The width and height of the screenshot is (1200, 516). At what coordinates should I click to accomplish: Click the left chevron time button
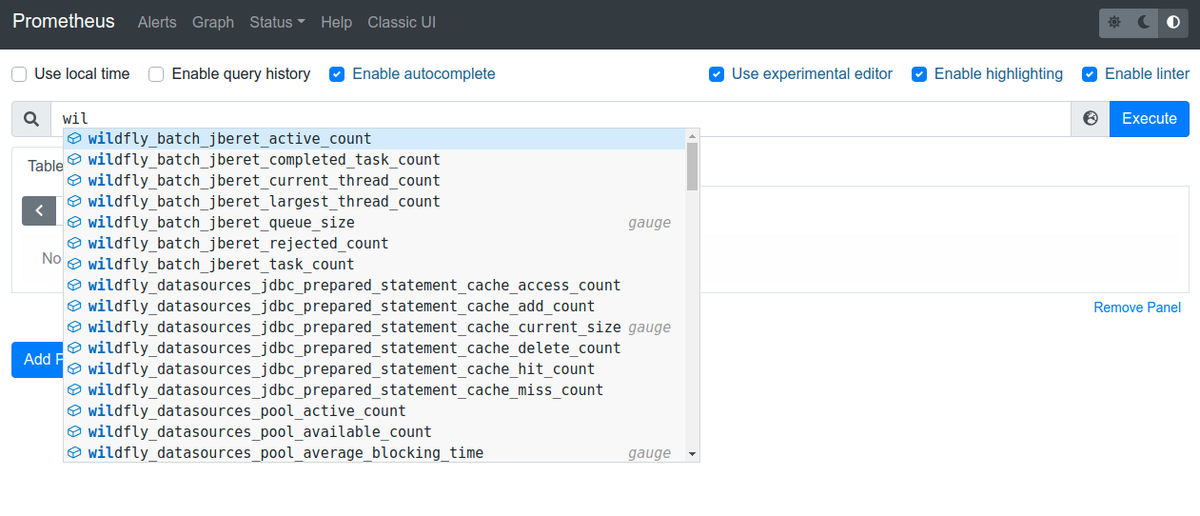pyautogui.click(x=39, y=211)
